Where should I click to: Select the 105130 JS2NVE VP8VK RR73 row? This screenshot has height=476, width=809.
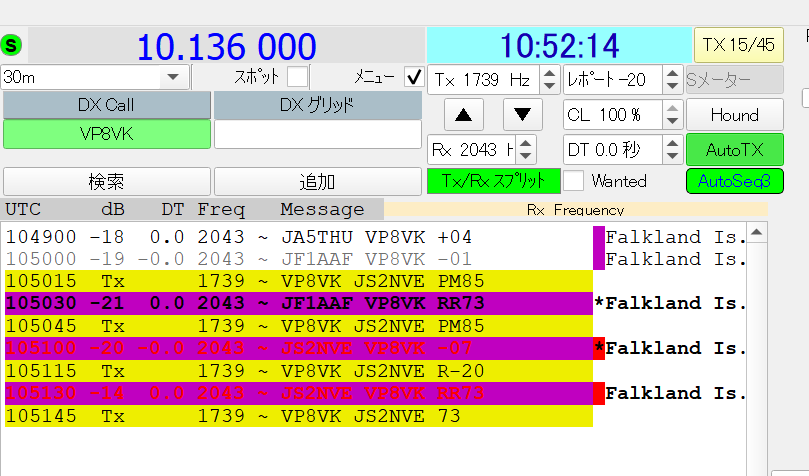pos(376,393)
